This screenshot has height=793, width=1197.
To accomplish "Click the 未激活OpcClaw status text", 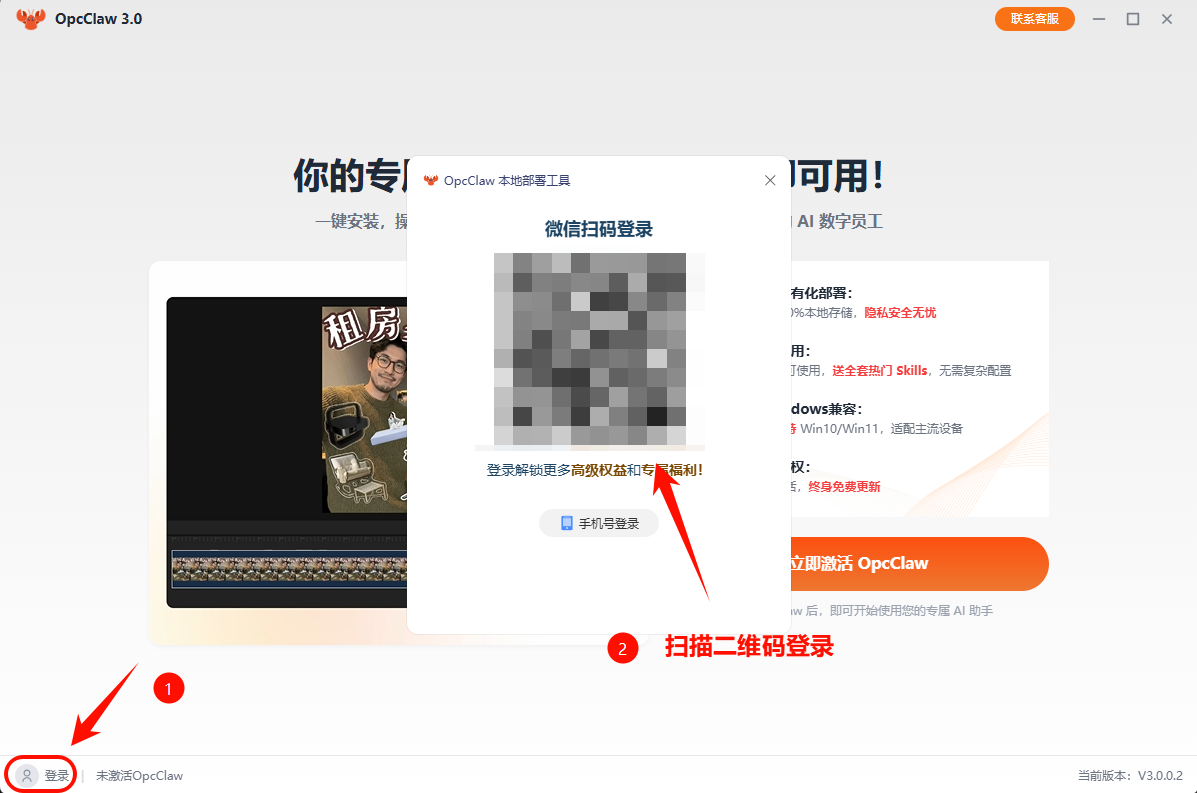I will [139, 775].
